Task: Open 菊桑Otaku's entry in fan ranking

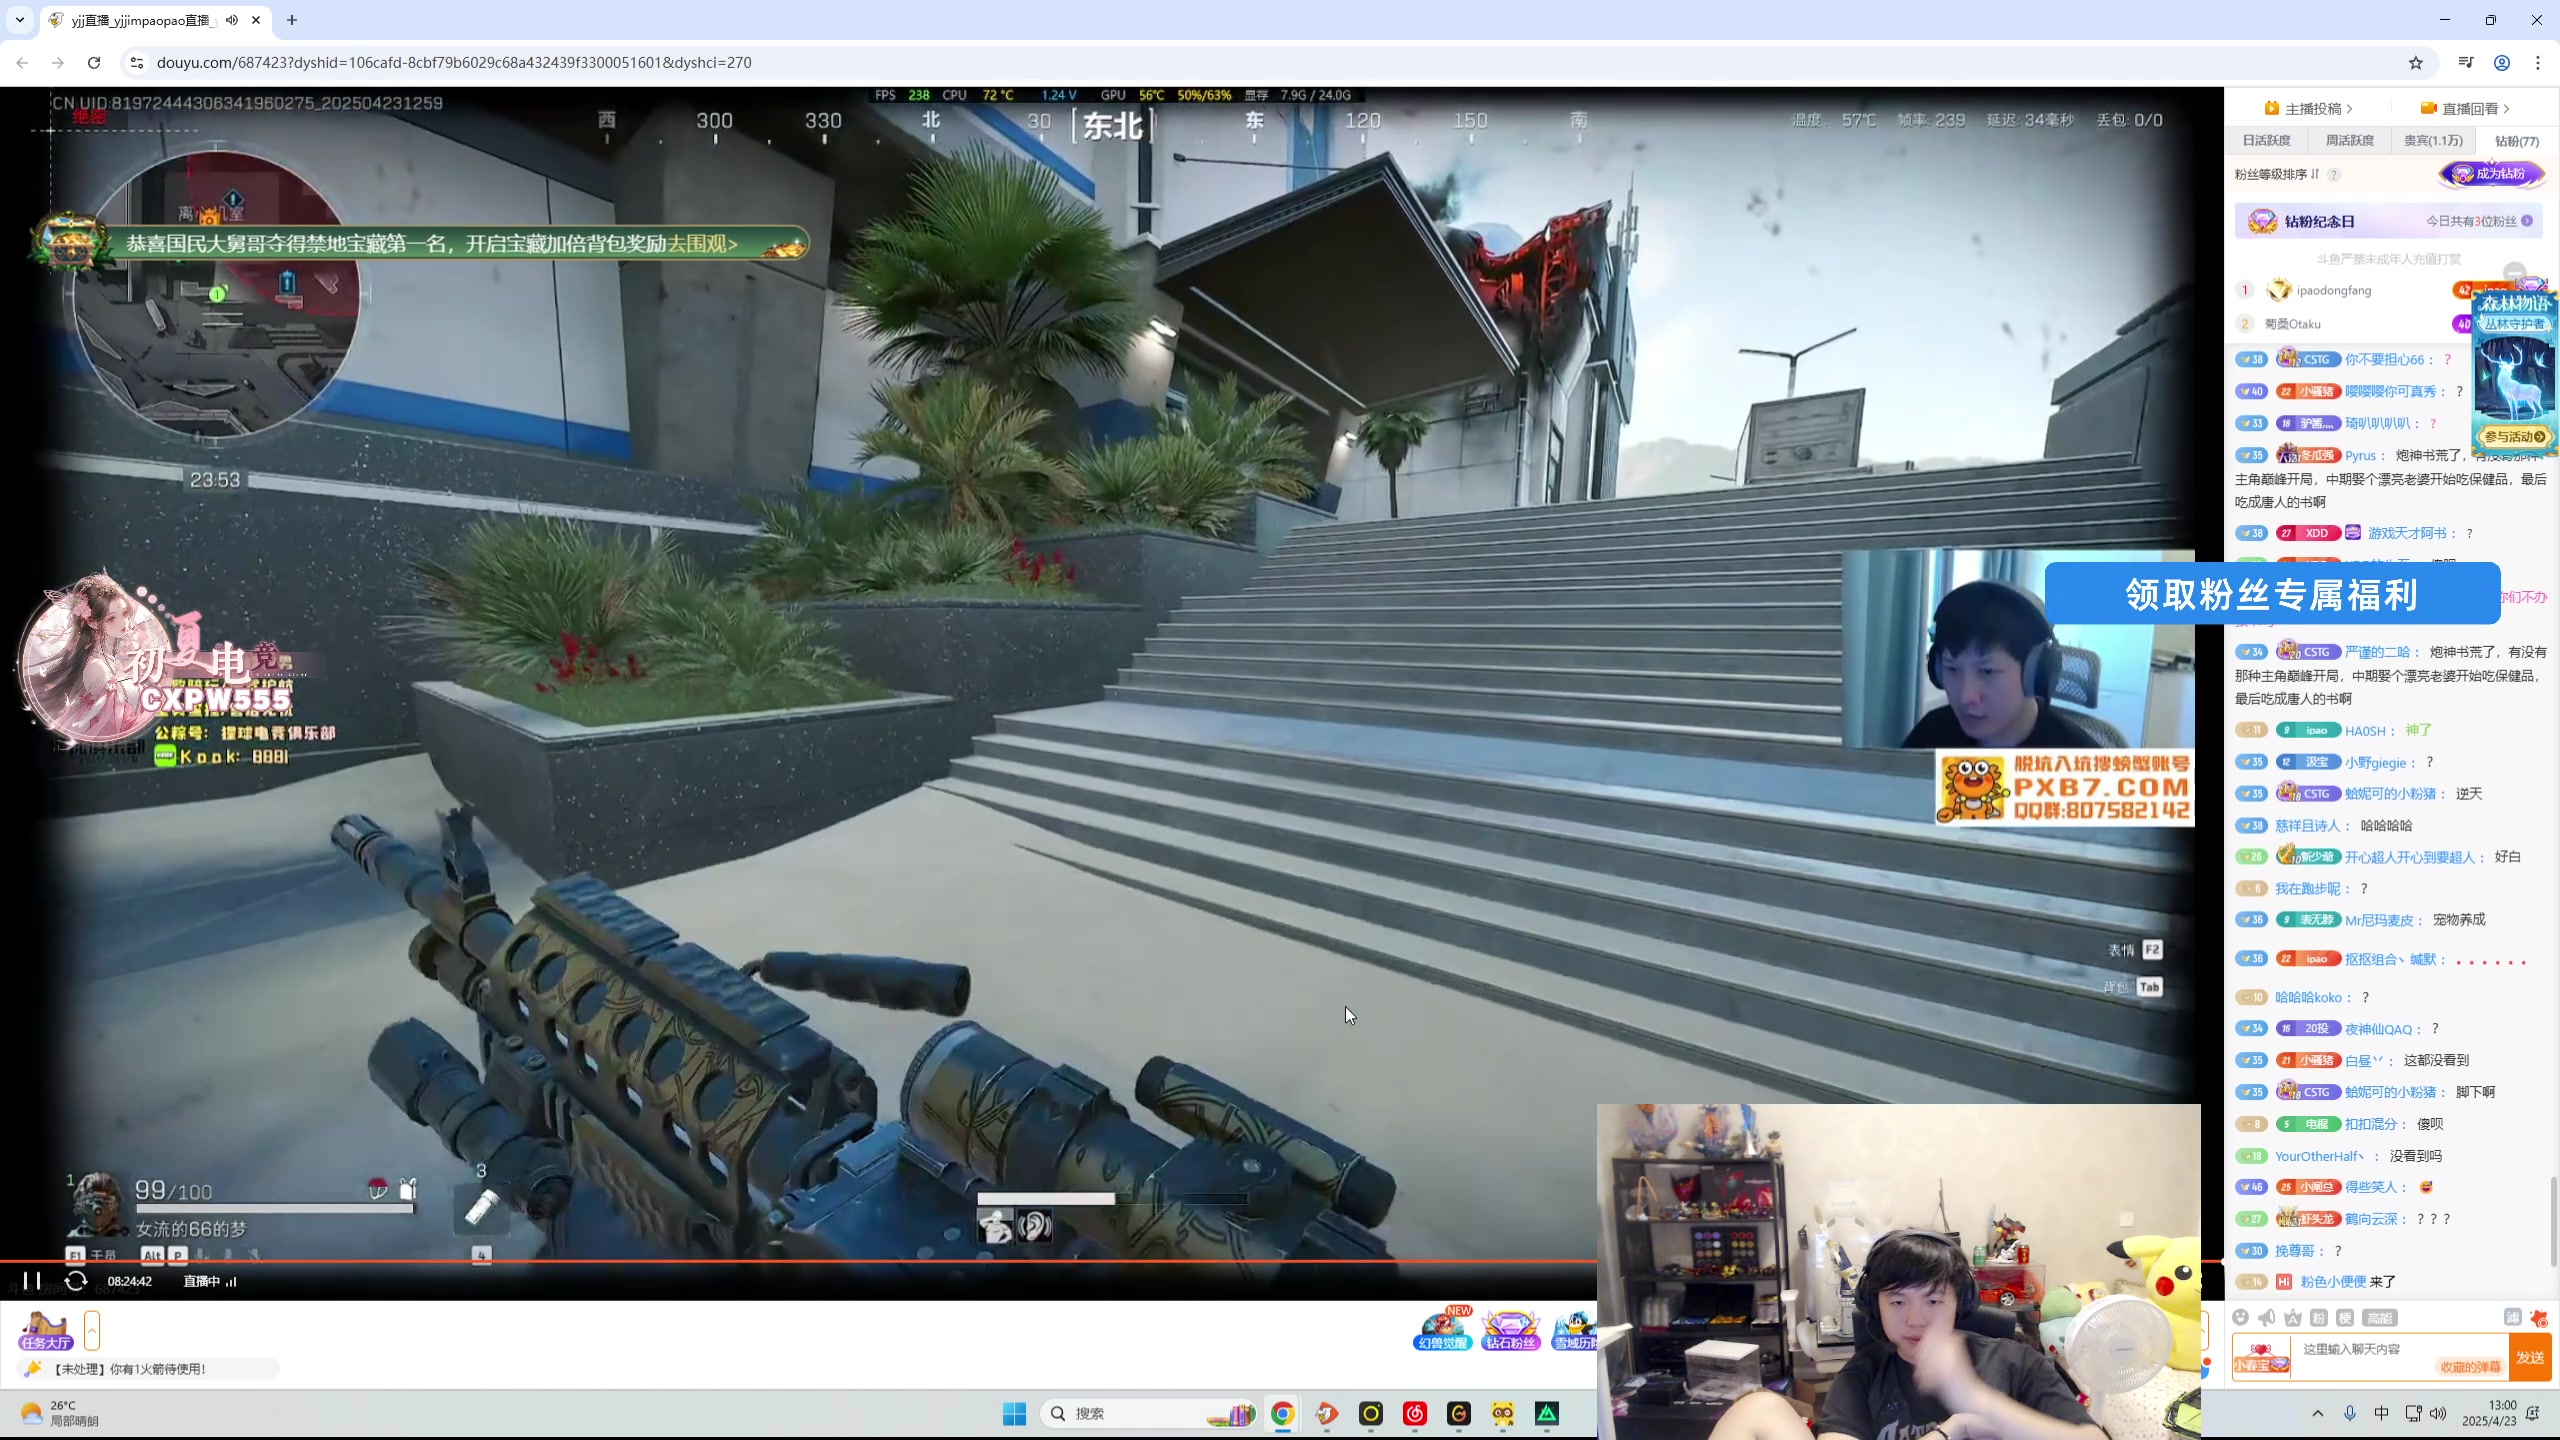Action: [x=2292, y=324]
